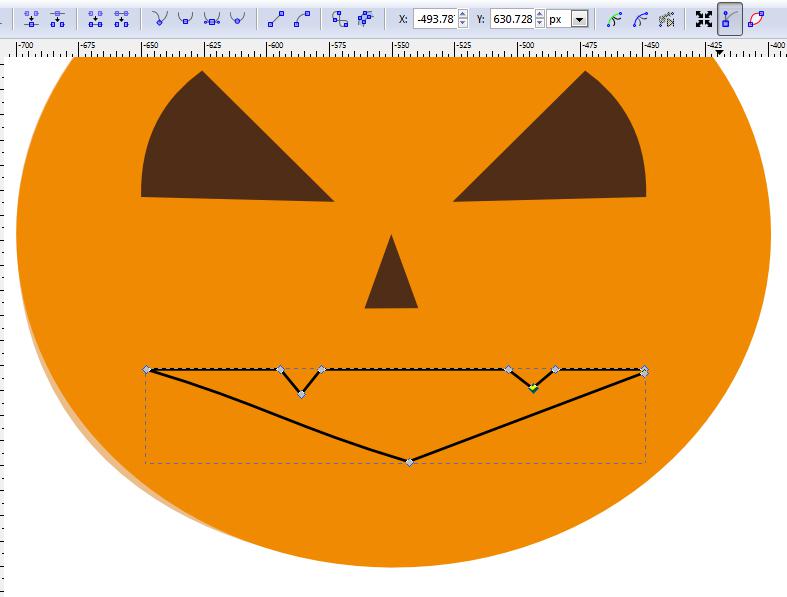Viewport: 787px width, 597px height.
Task: Make selected nodes auto-smooth
Action: 237,18
